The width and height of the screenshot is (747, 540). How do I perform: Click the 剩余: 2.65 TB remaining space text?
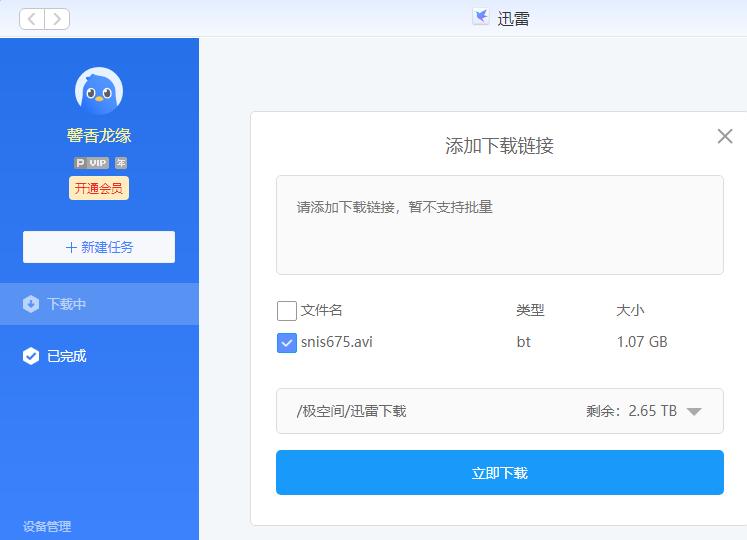[x=631, y=411]
